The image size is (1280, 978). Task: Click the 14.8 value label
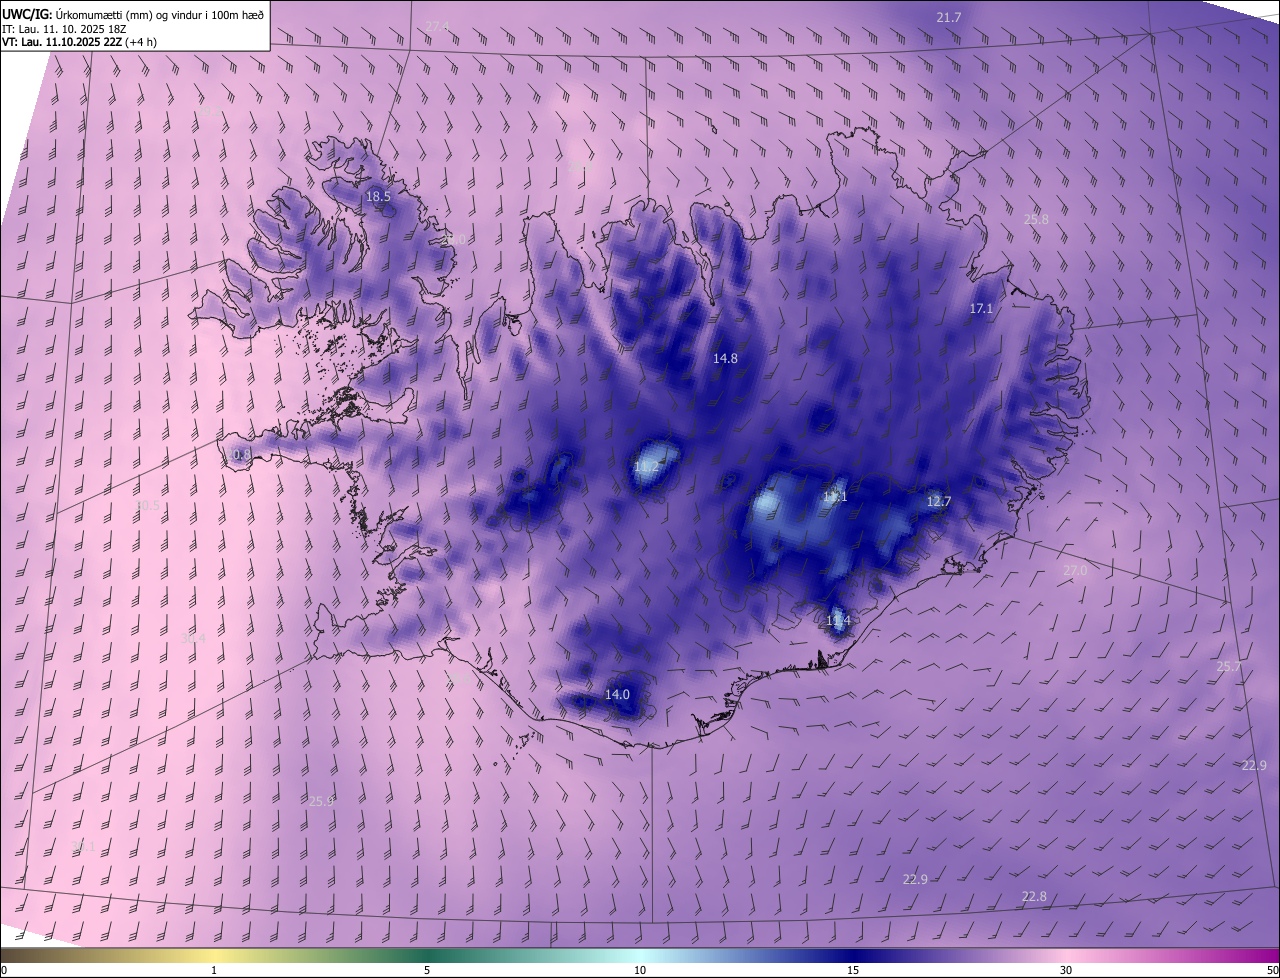tap(725, 358)
